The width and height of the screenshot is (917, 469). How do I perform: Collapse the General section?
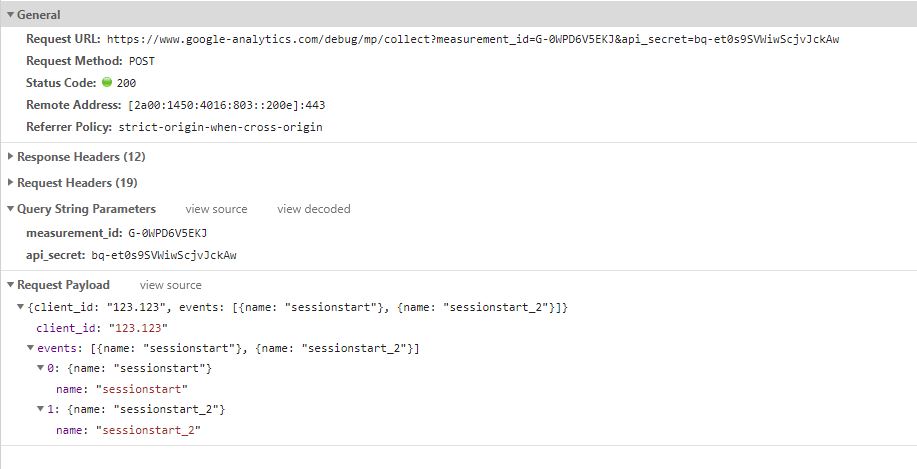(x=10, y=15)
